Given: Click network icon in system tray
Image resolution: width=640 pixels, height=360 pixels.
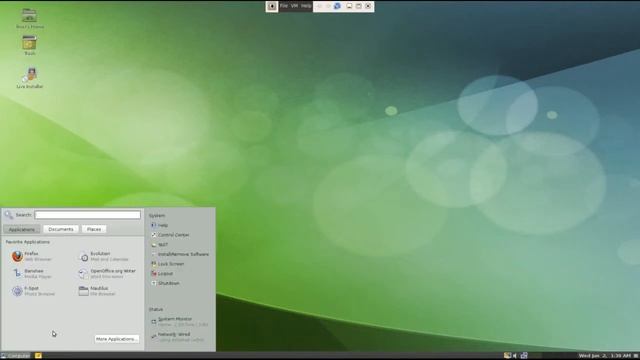Looking at the screenshot, I should [x=524, y=356].
